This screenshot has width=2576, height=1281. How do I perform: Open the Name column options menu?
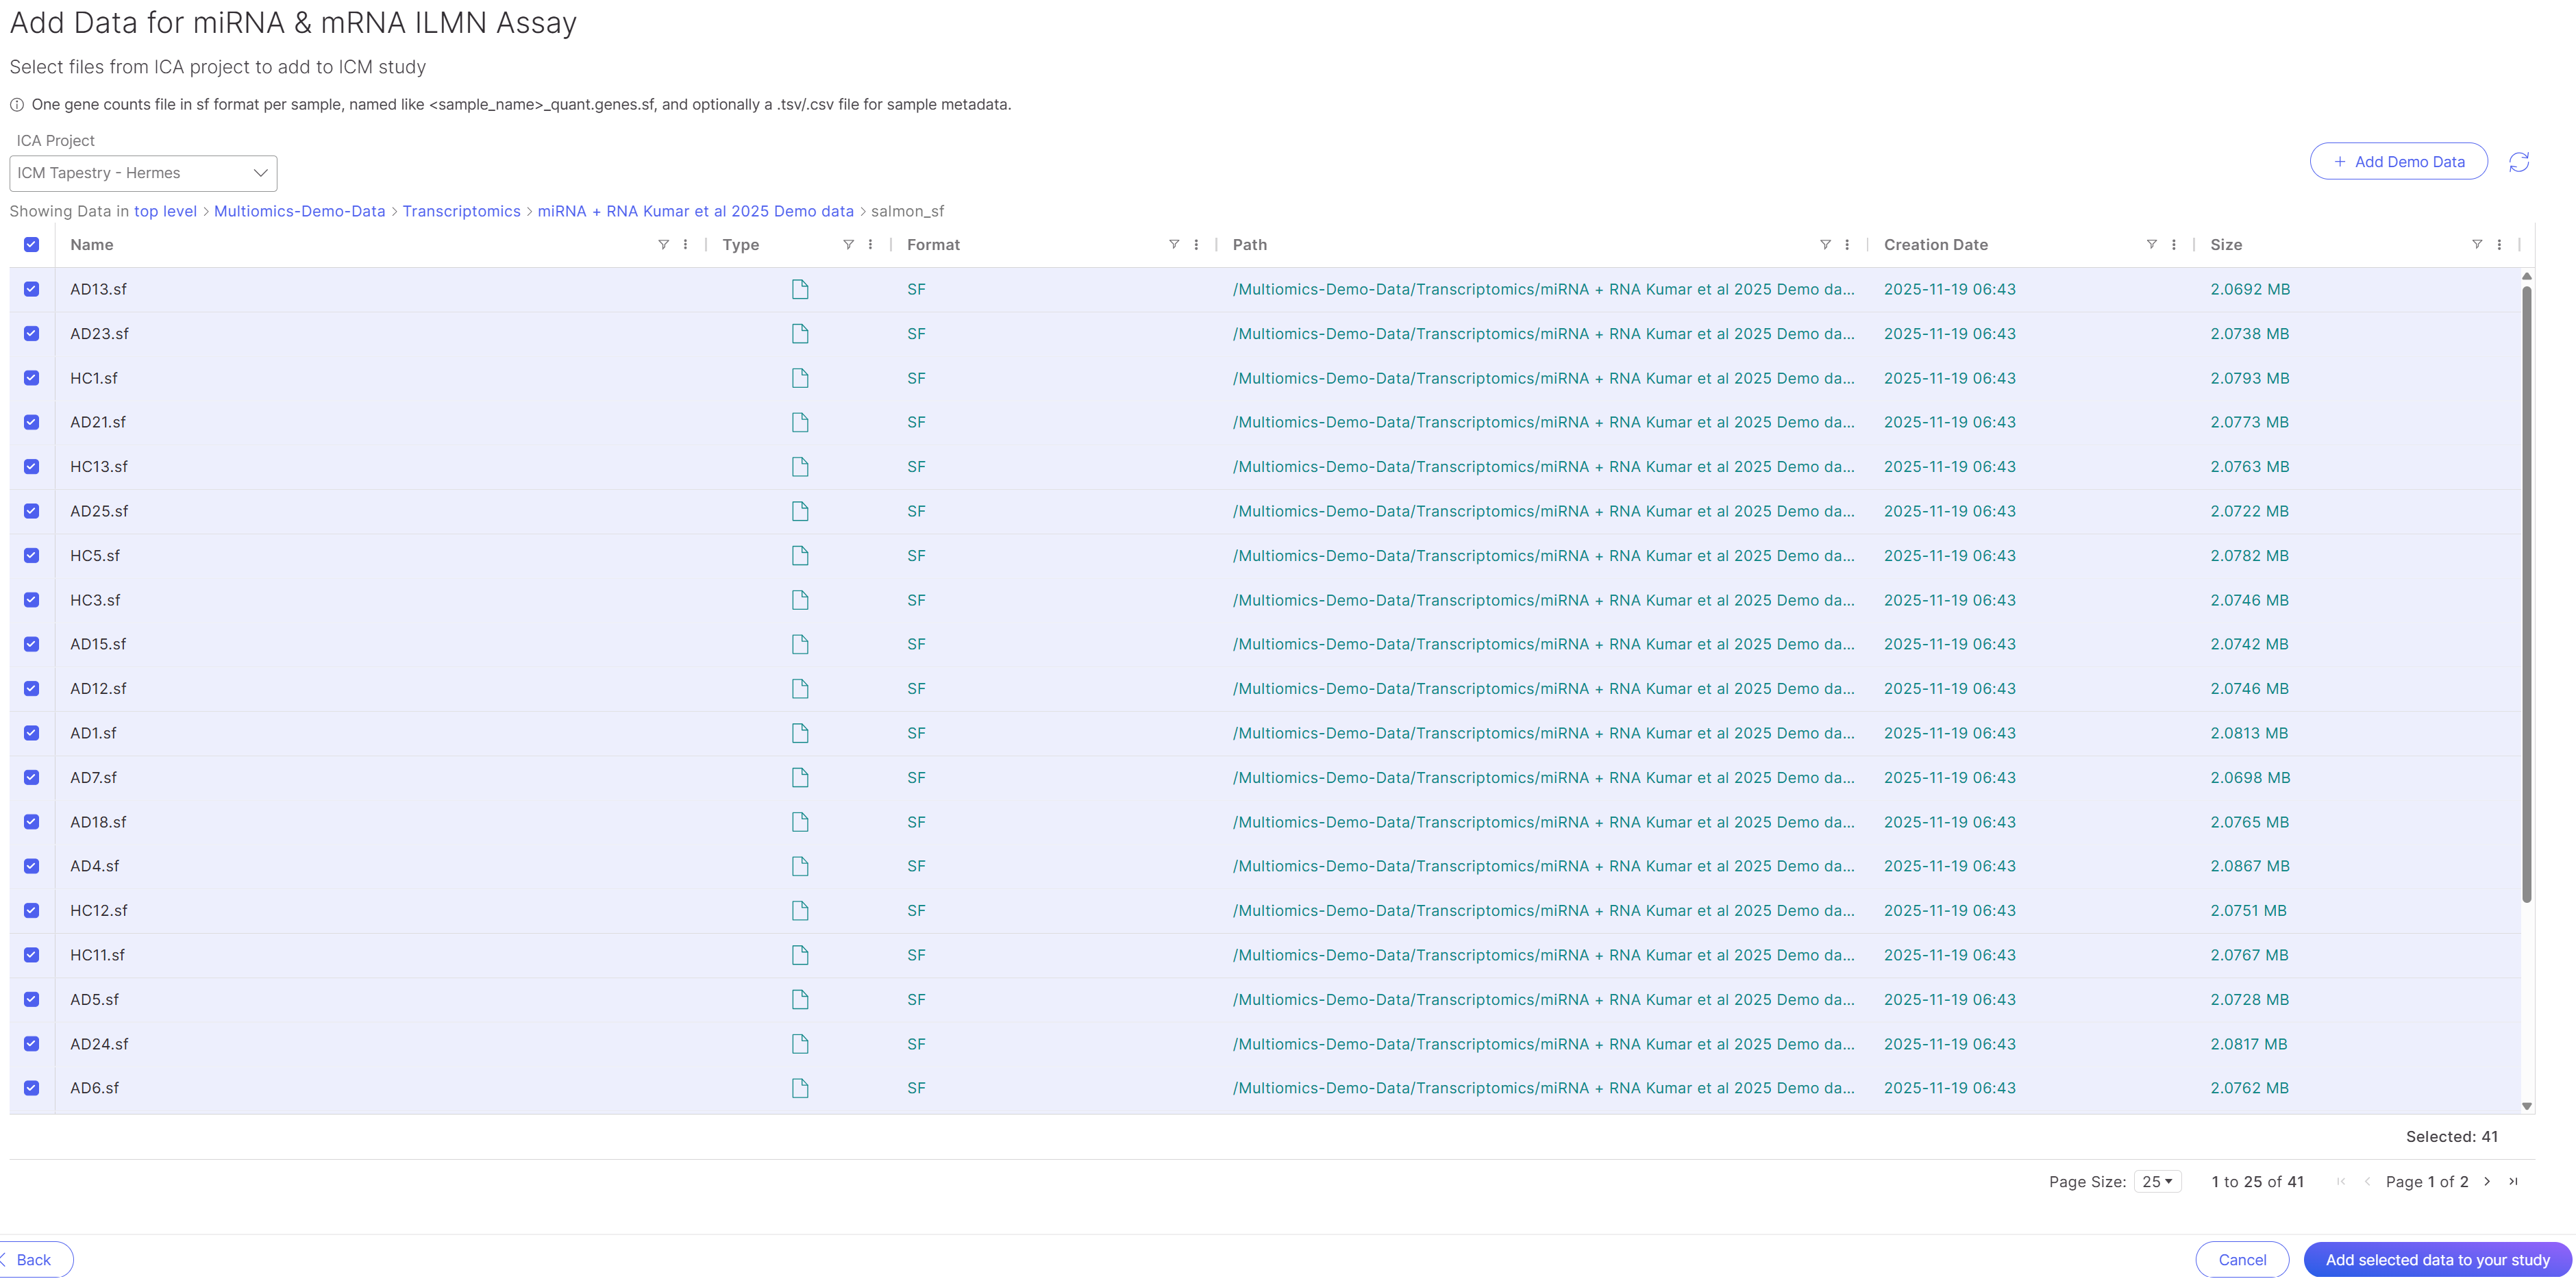click(685, 245)
